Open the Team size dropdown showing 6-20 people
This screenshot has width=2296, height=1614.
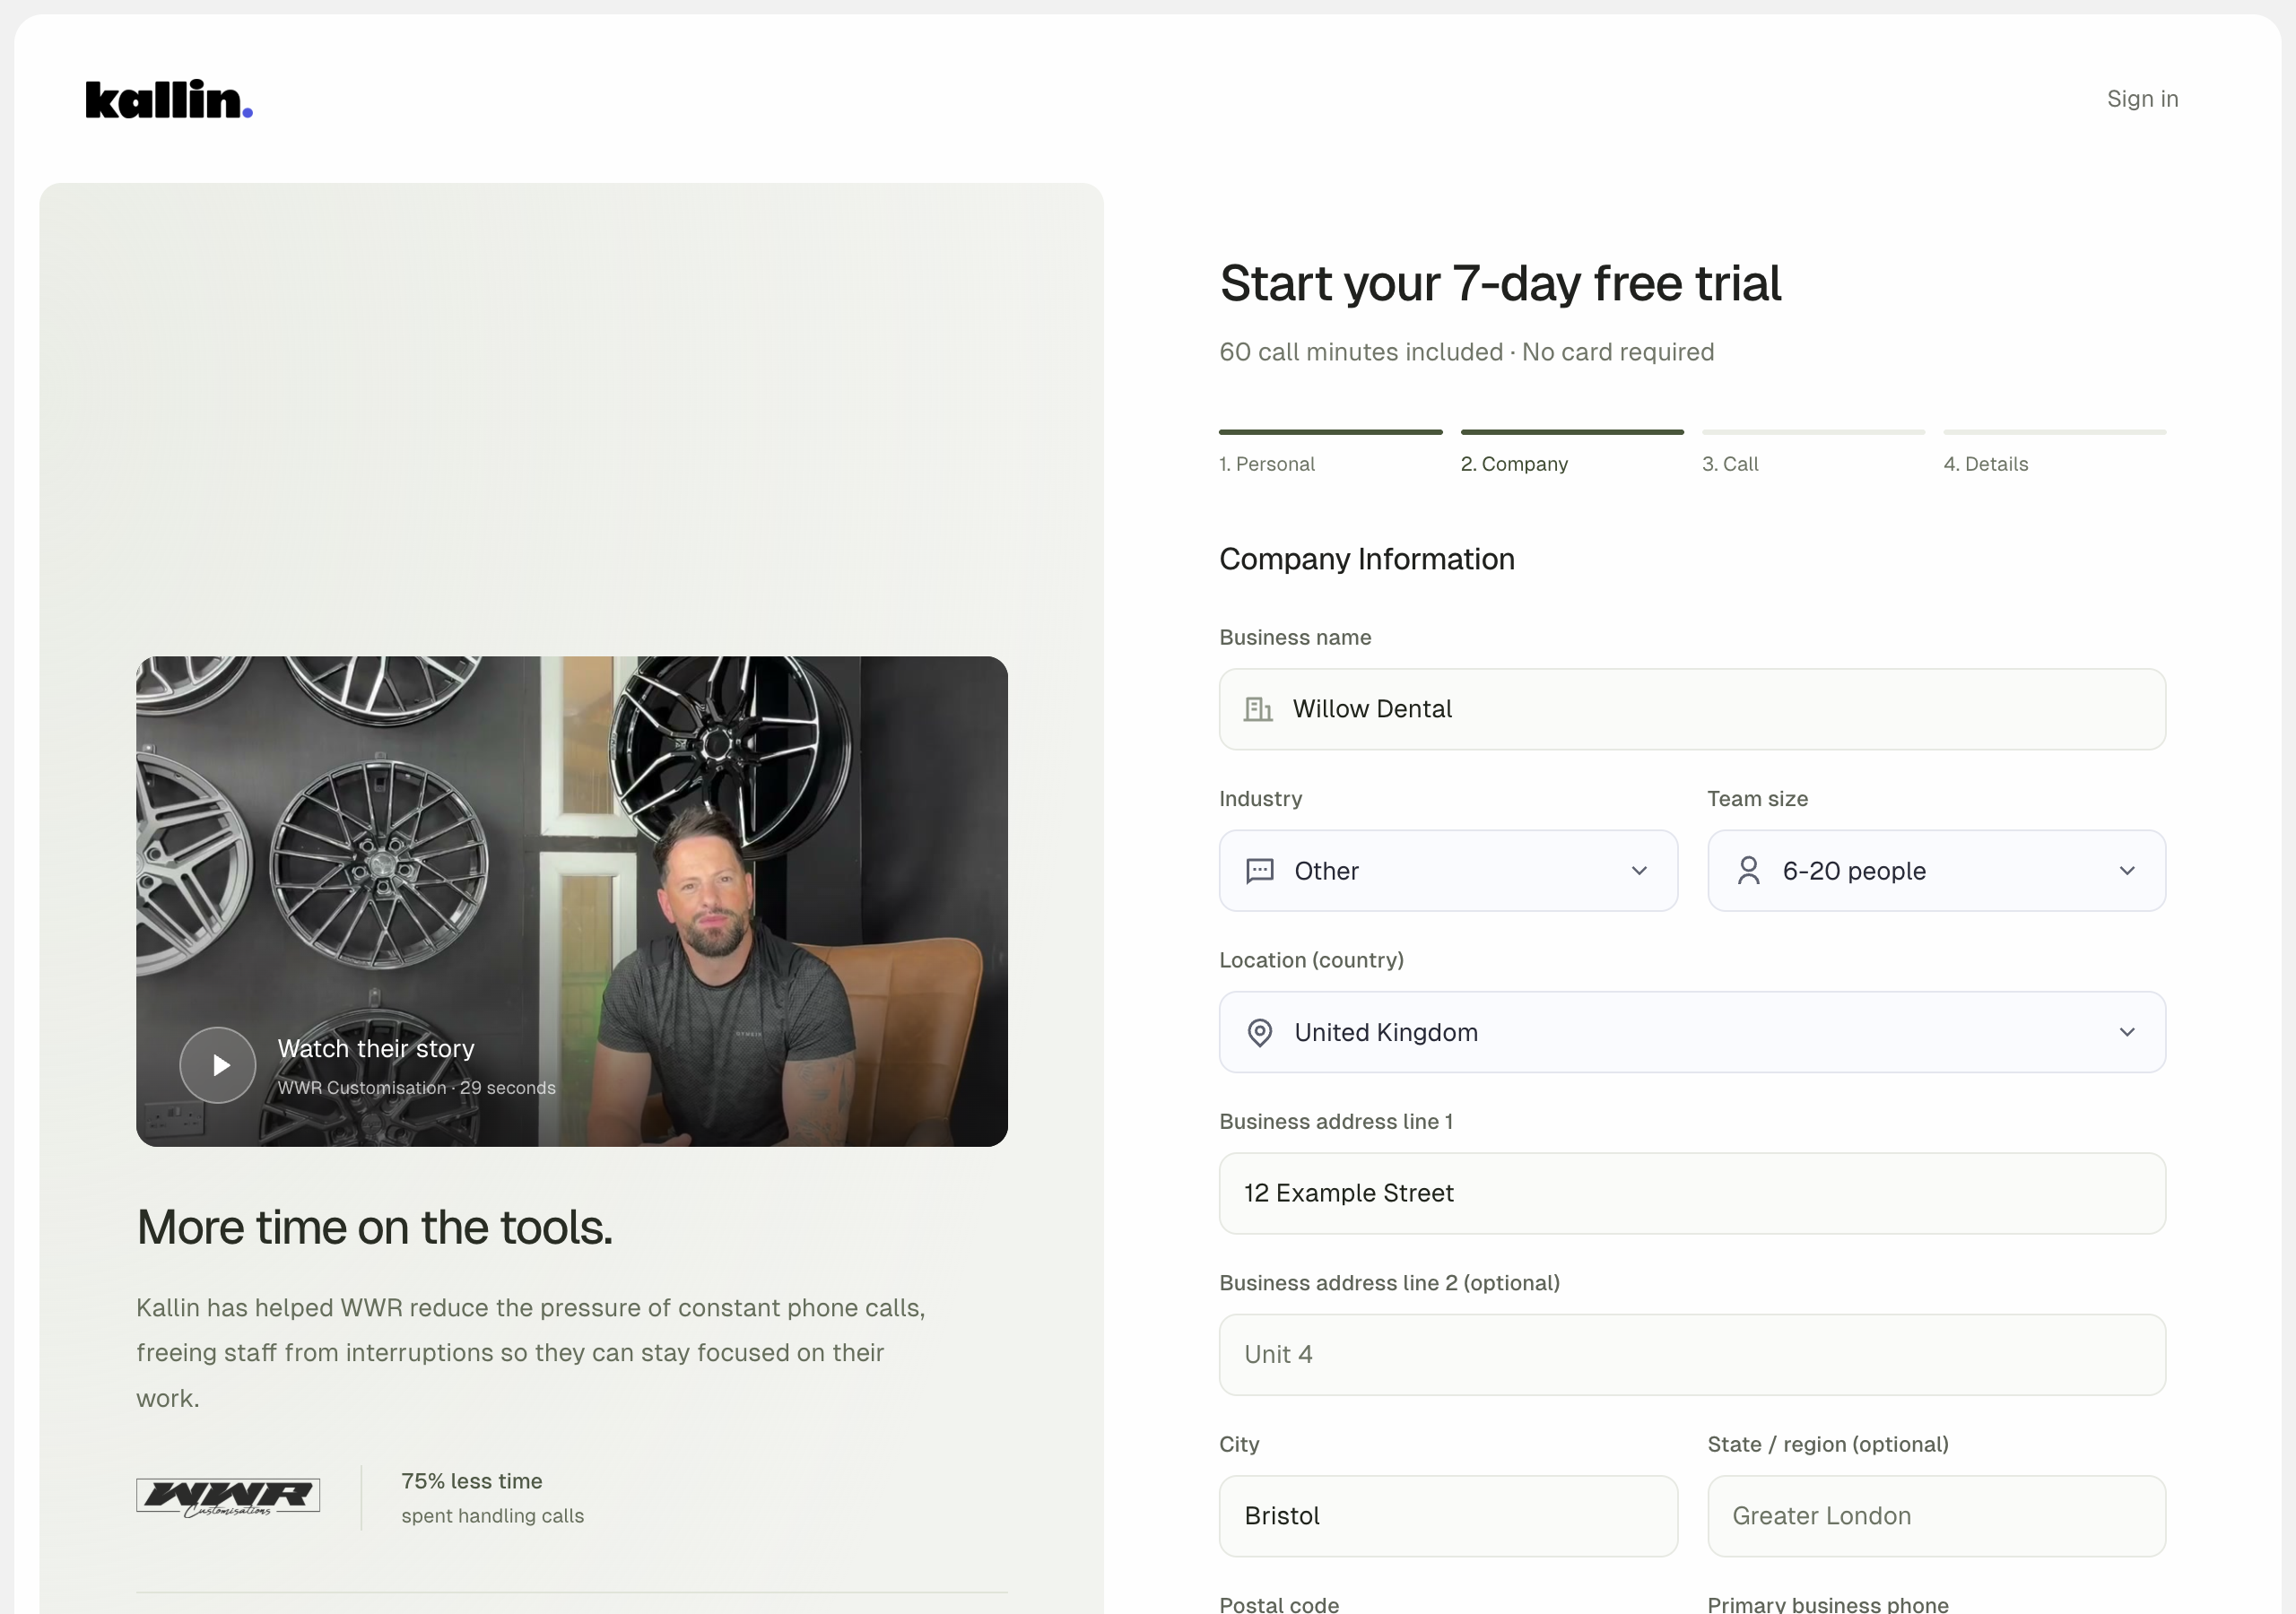tap(1936, 871)
